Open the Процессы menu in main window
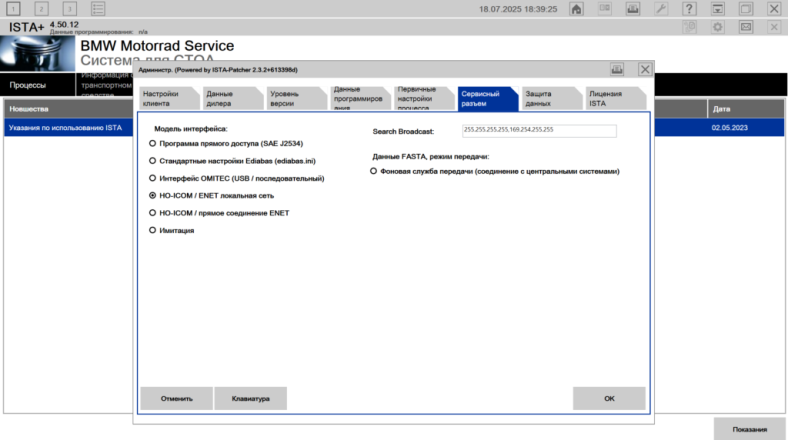 click(x=38, y=85)
